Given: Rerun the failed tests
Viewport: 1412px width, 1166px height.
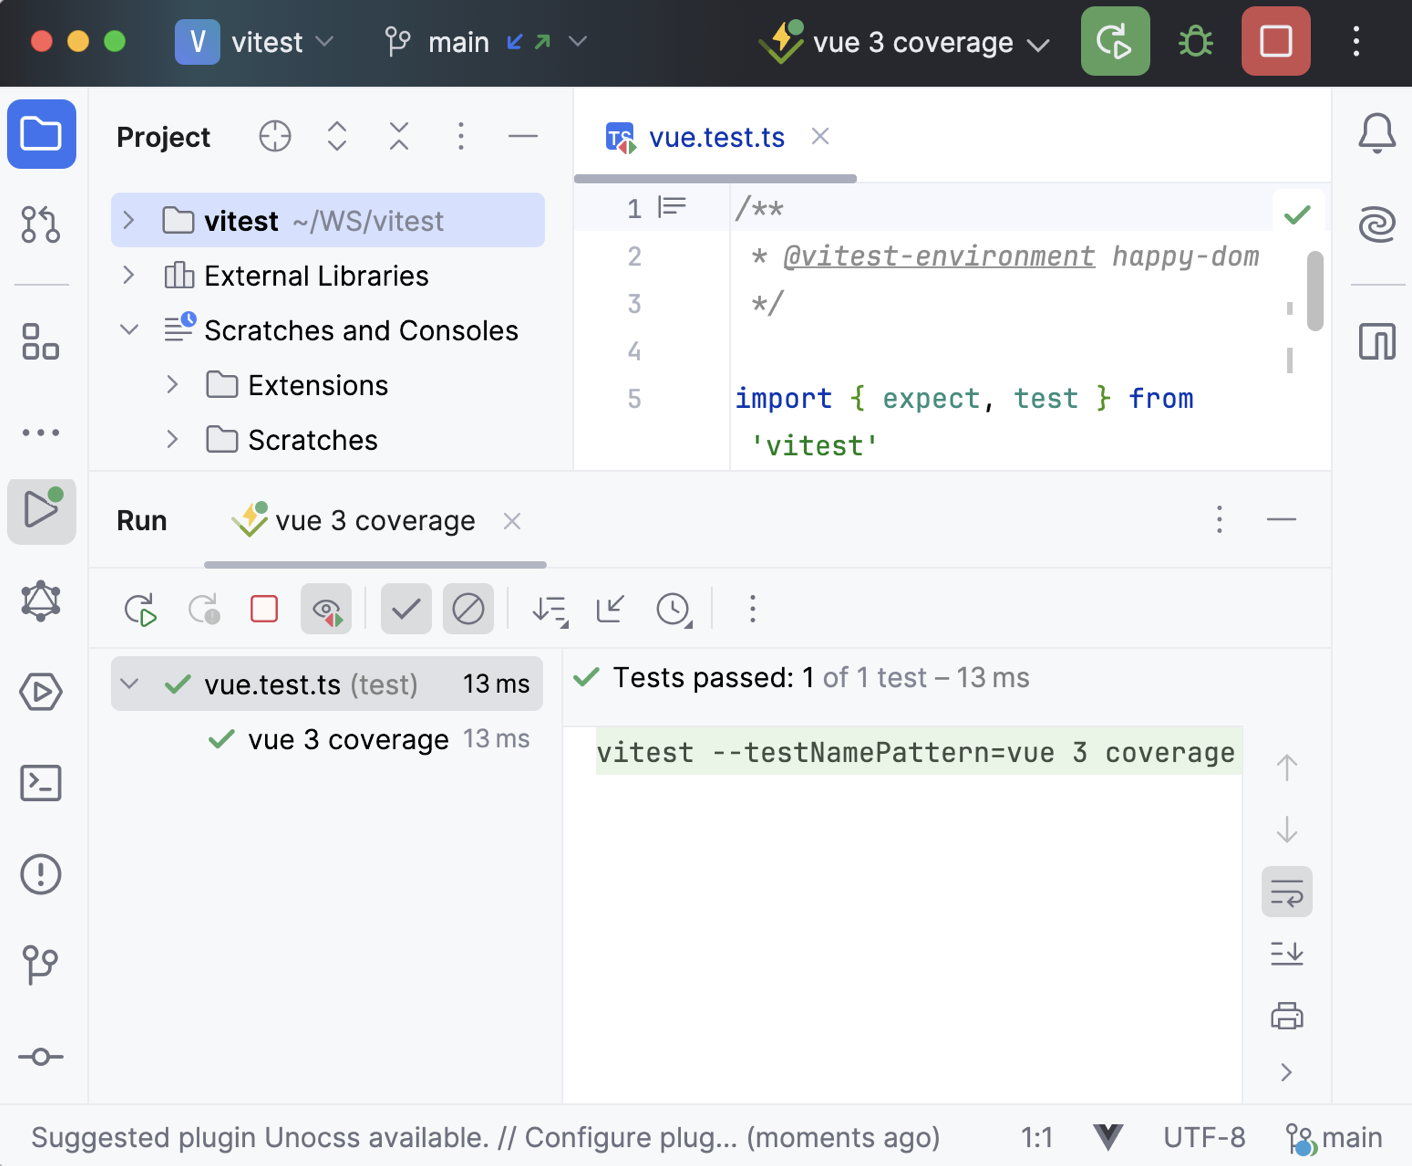Looking at the screenshot, I should click(x=204, y=610).
